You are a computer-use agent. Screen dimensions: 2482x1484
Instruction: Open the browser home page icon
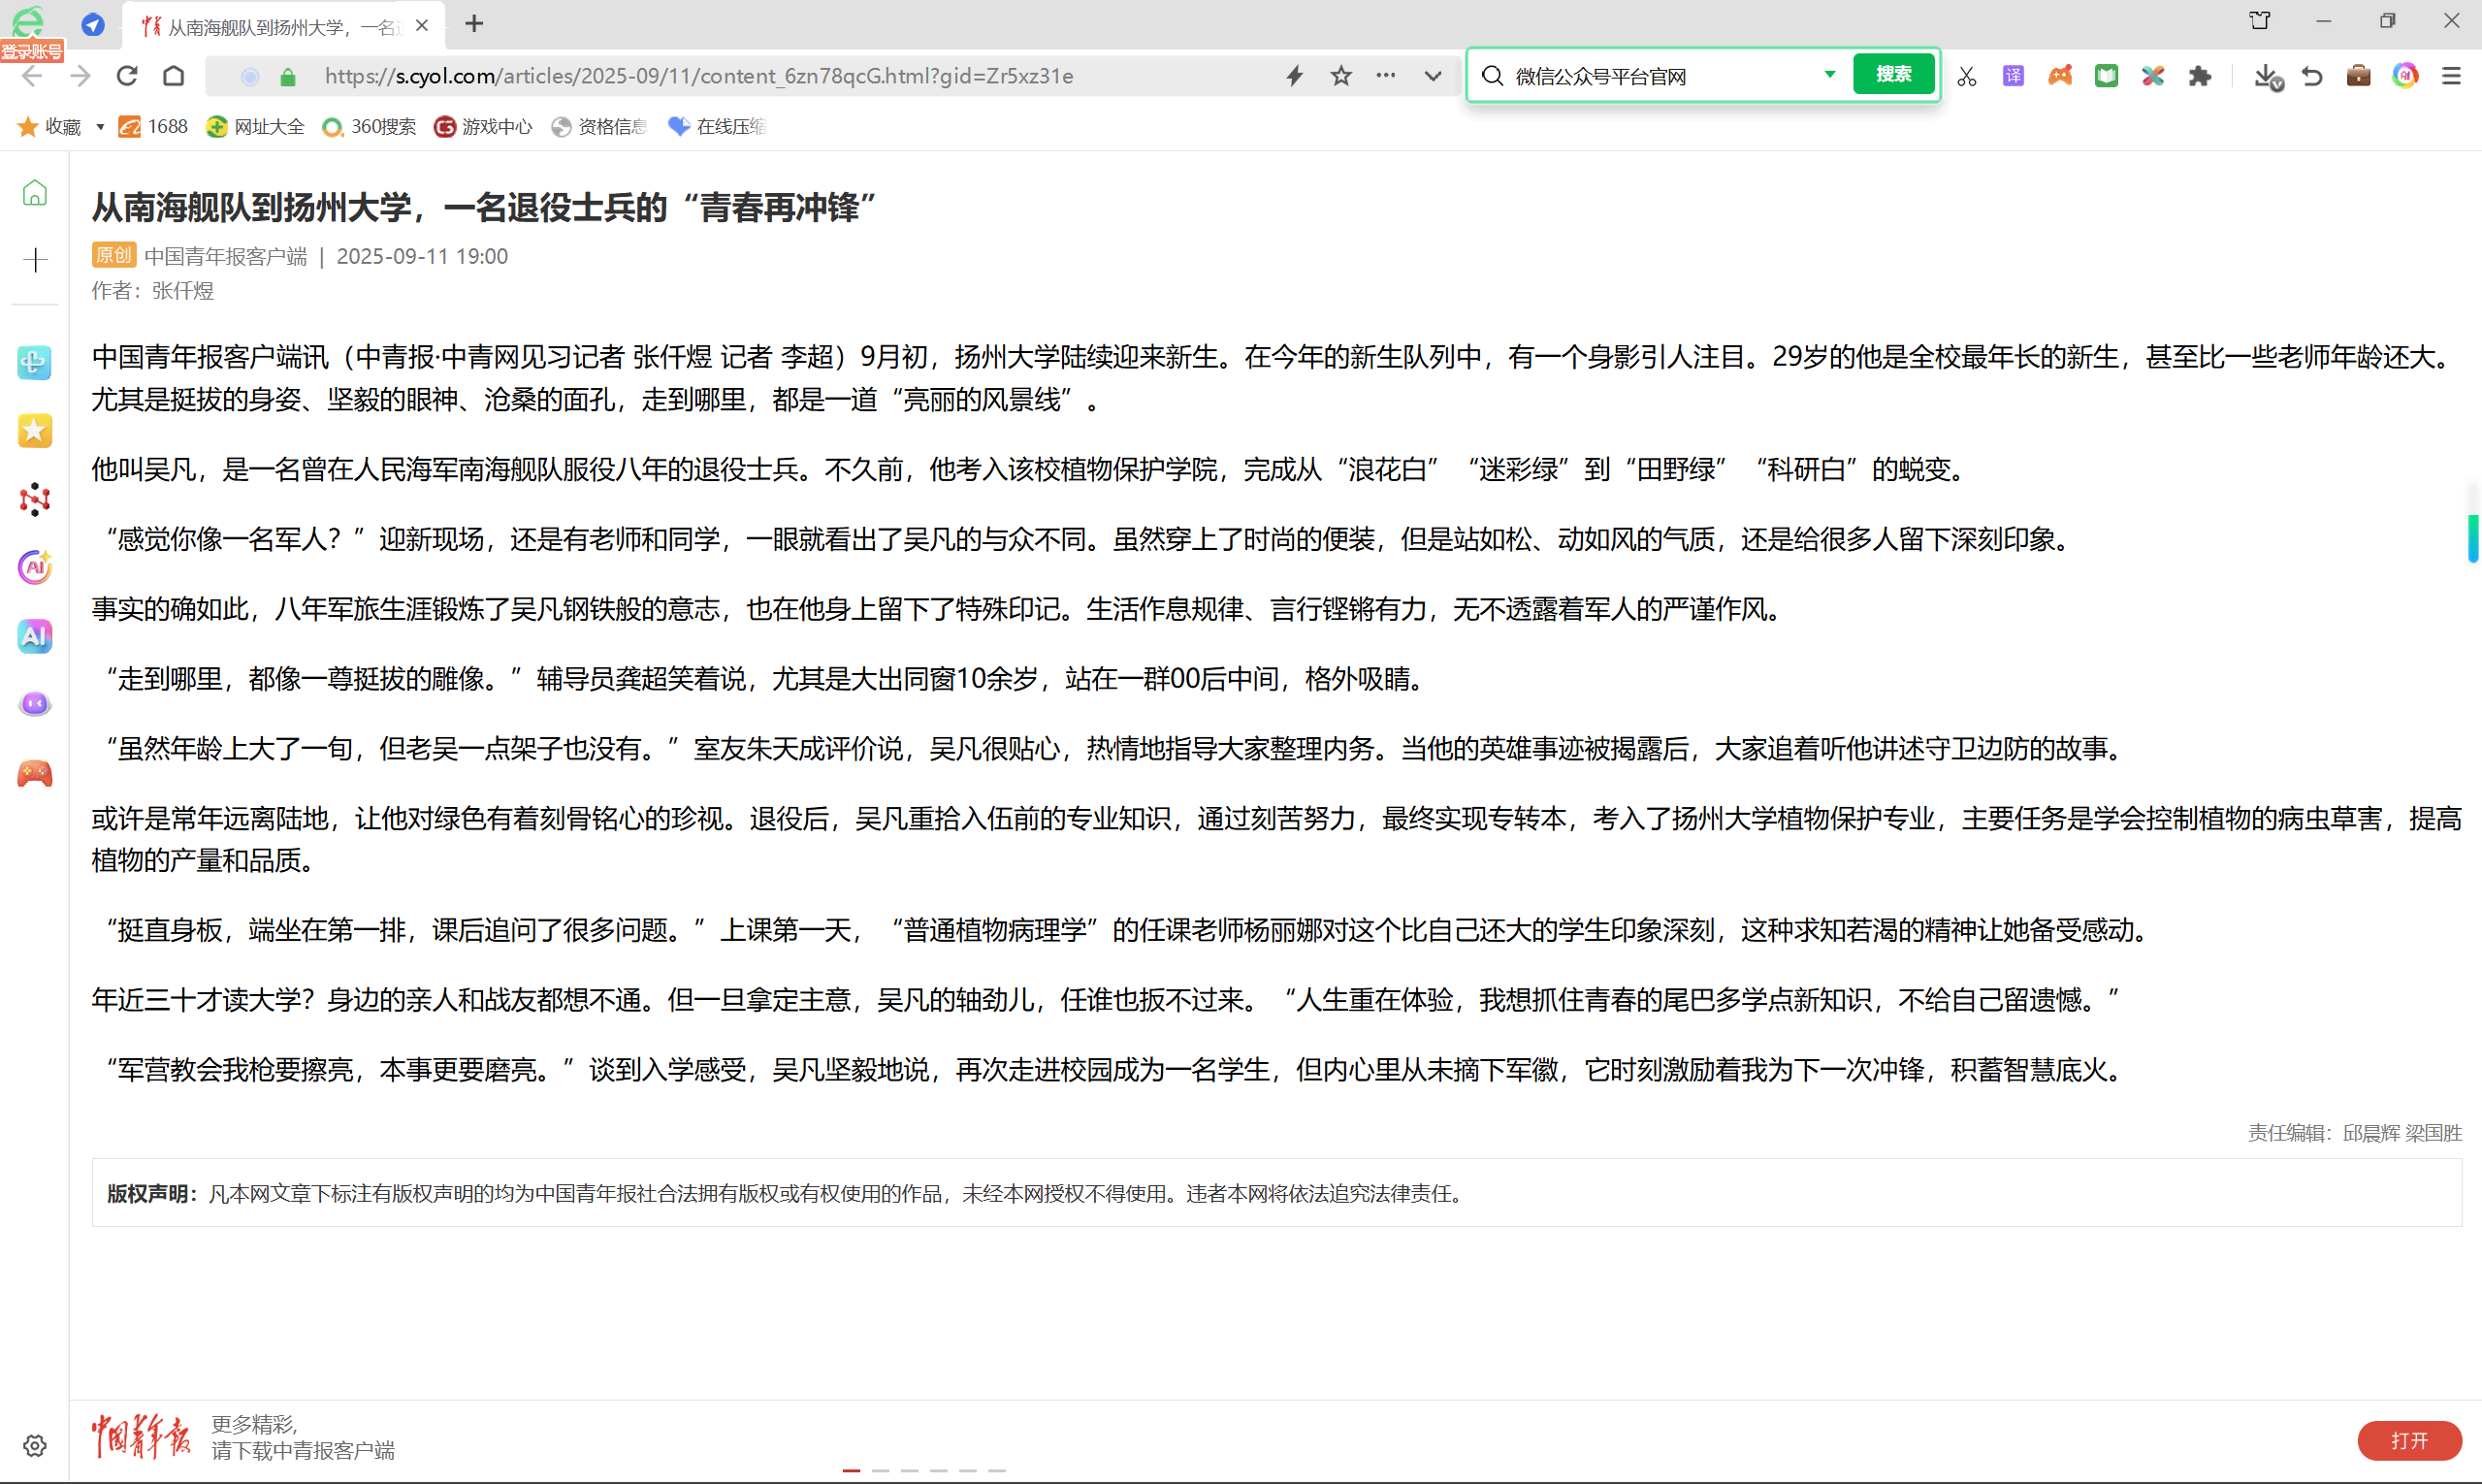(x=174, y=76)
